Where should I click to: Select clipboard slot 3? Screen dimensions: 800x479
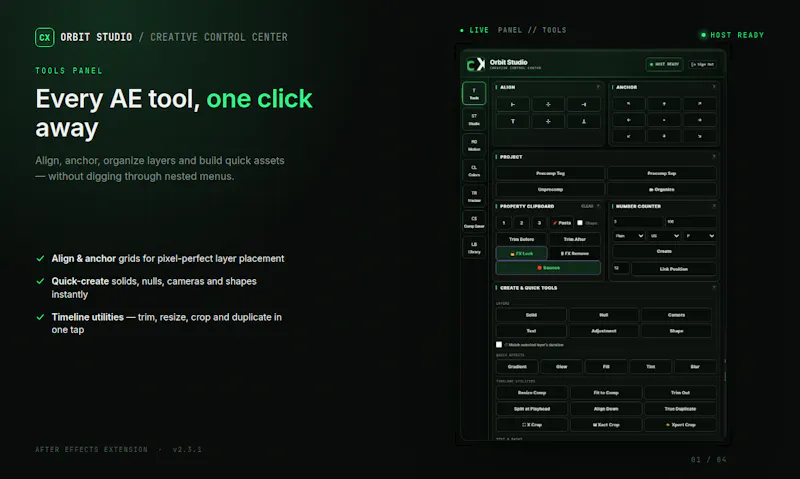point(539,223)
